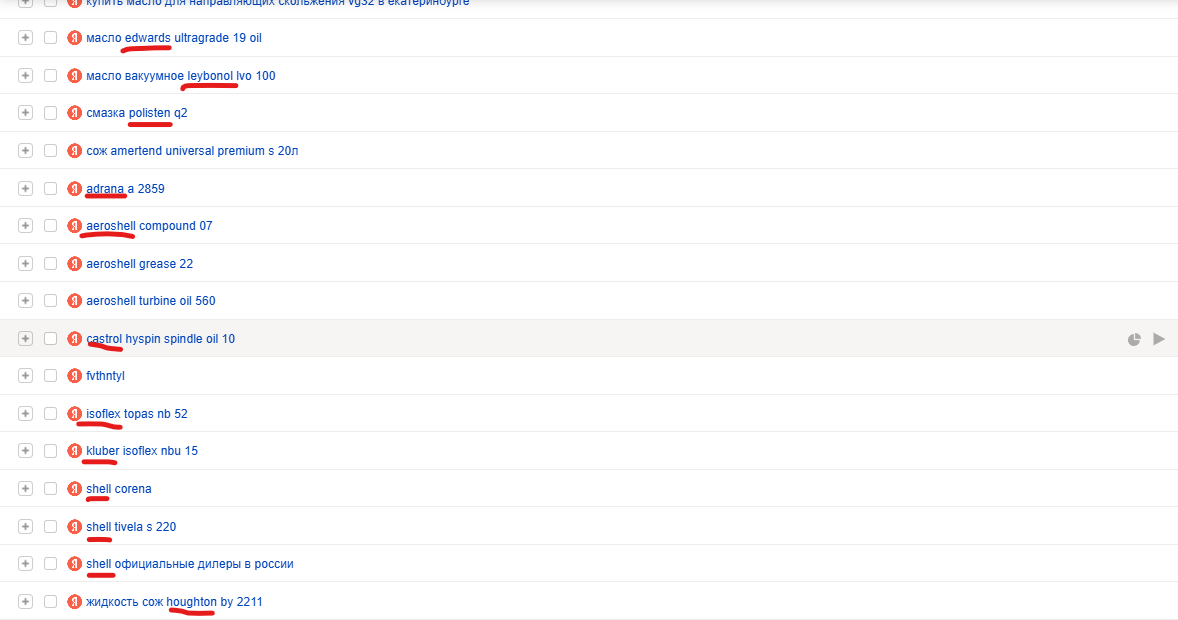Open the "aeroshell turbine oil 560" keyword link
This screenshot has width=1178, height=620.
click(151, 301)
